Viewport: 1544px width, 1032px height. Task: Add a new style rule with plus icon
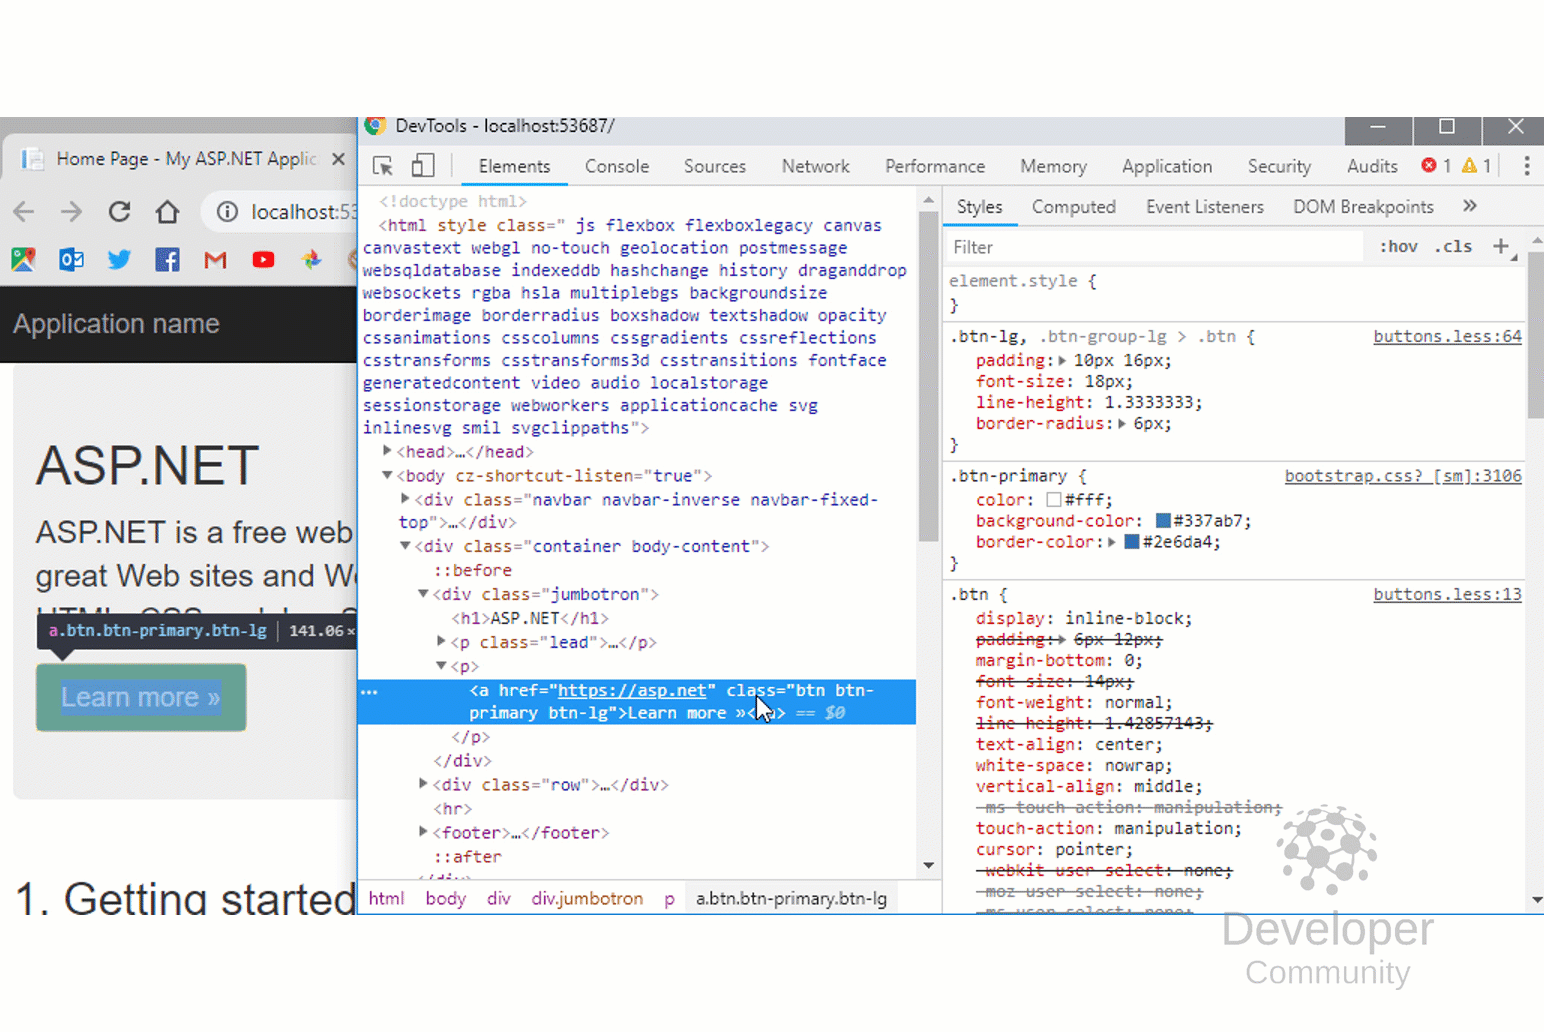(x=1501, y=246)
